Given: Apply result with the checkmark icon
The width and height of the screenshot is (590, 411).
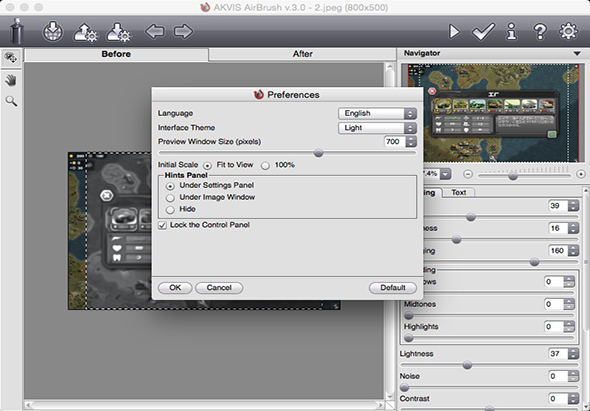Looking at the screenshot, I should coord(483,32).
